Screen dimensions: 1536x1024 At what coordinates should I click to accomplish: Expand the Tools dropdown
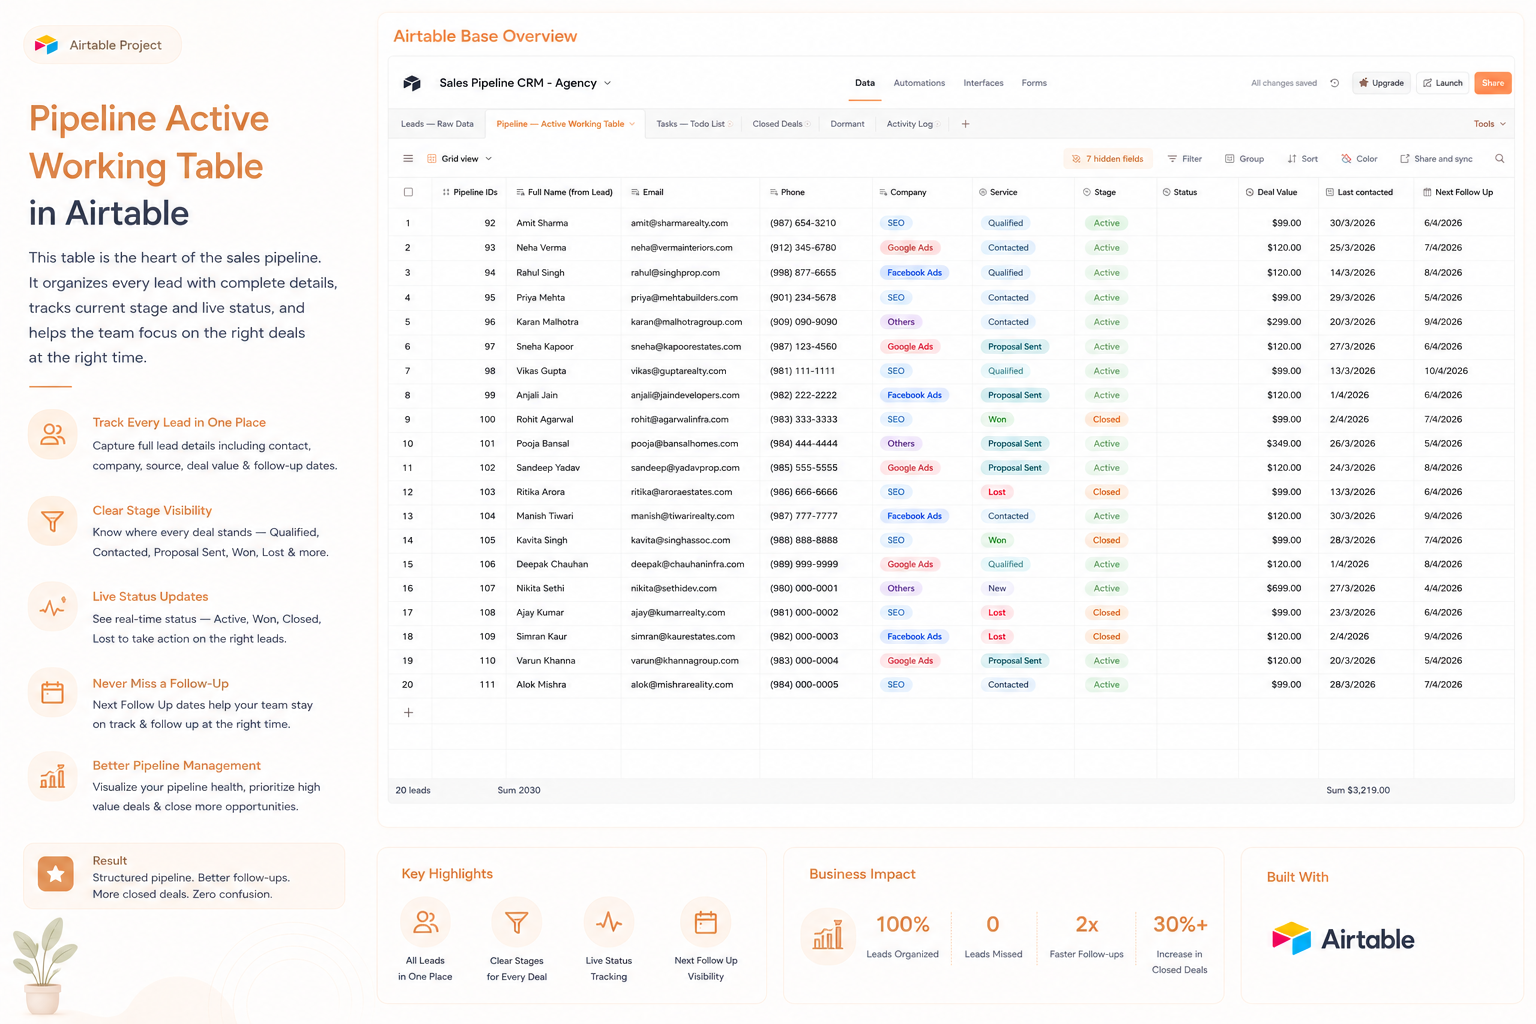pos(1489,124)
